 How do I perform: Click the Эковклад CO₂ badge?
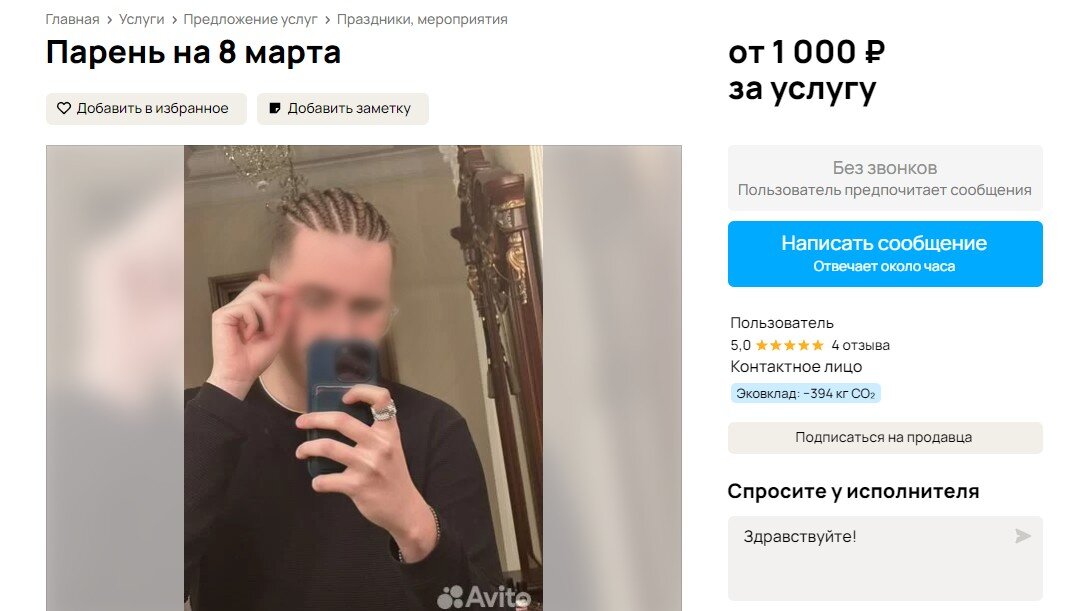pos(805,393)
